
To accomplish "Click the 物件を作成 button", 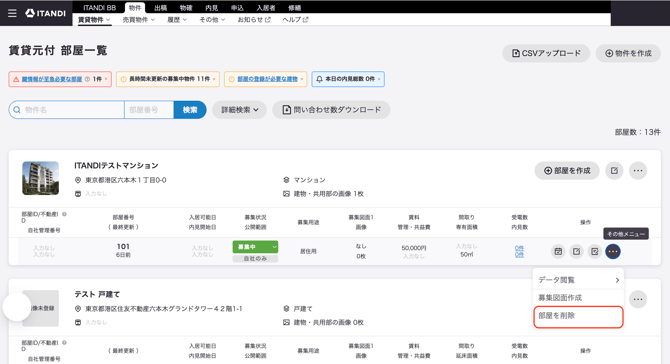I will point(628,53).
